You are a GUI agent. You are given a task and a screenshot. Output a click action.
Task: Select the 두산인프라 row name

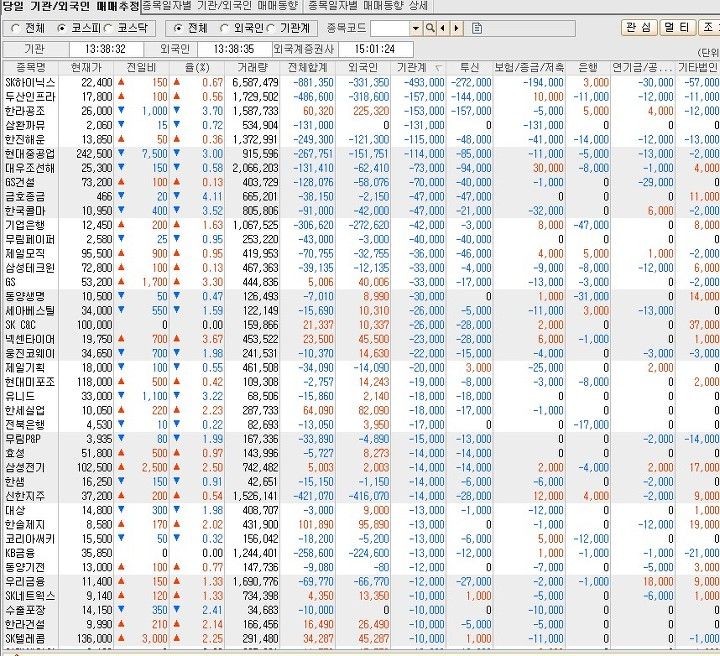pyautogui.click(x=30, y=97)
